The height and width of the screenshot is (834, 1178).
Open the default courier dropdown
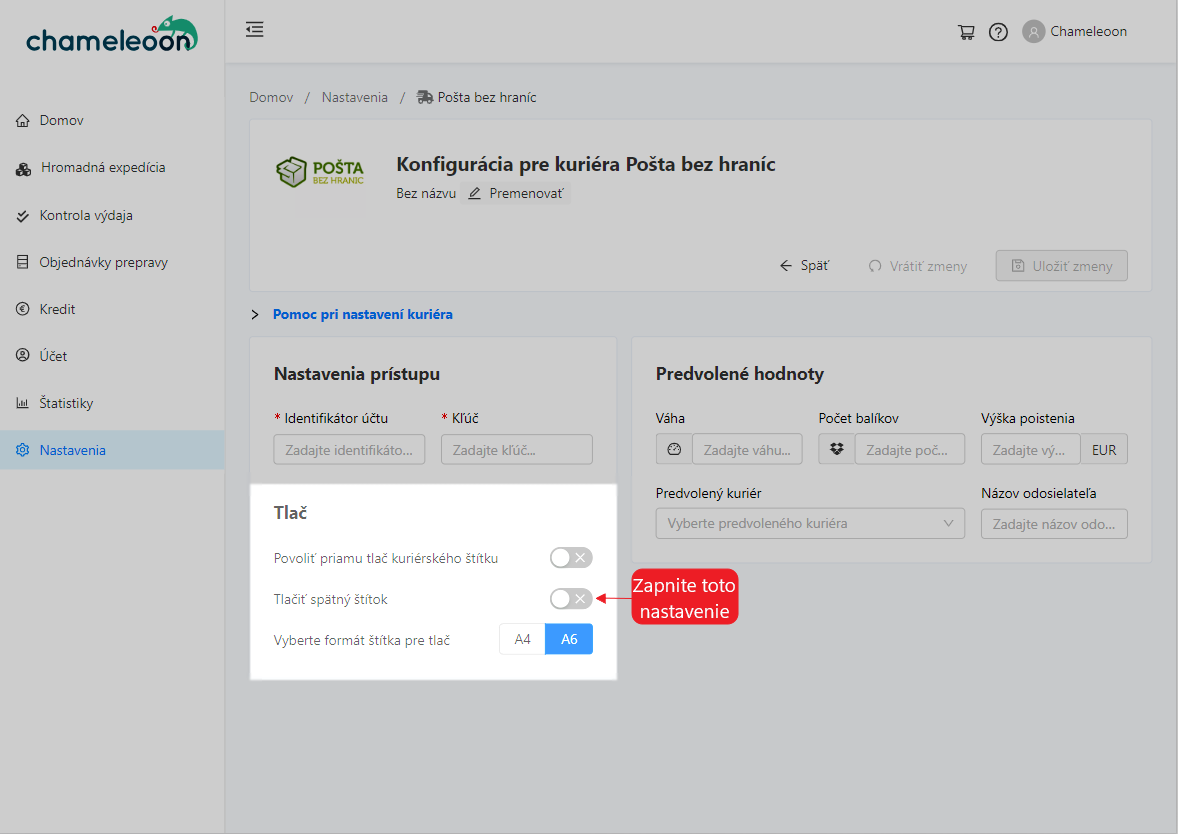click(810, 524)
